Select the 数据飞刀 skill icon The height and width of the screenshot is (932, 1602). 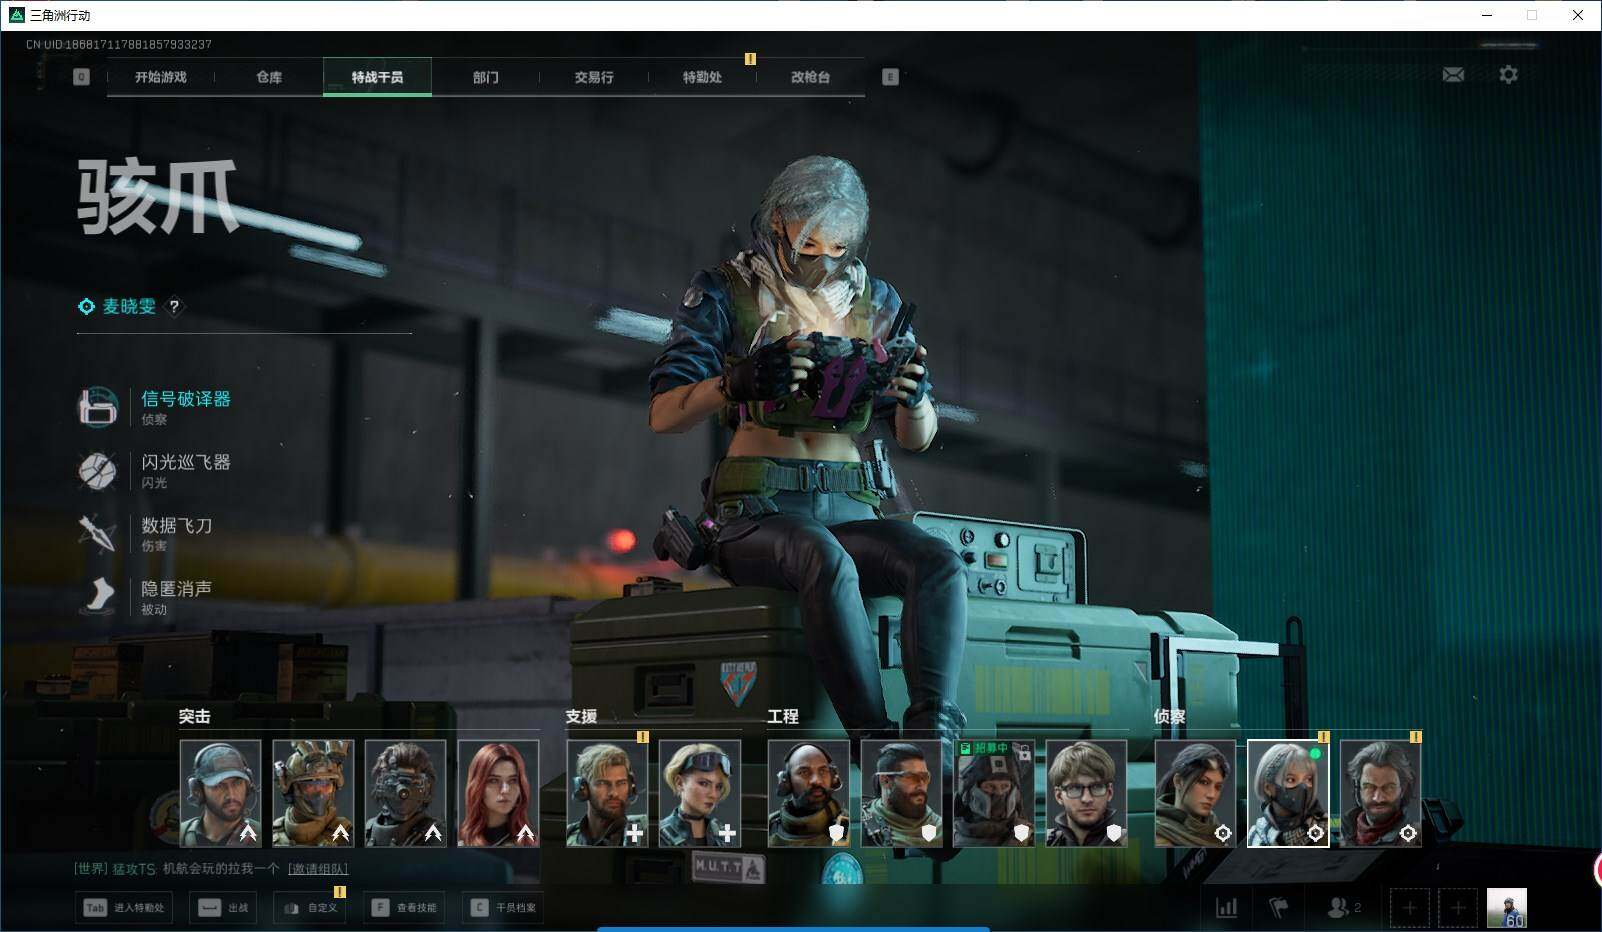[x=98, y=533]
